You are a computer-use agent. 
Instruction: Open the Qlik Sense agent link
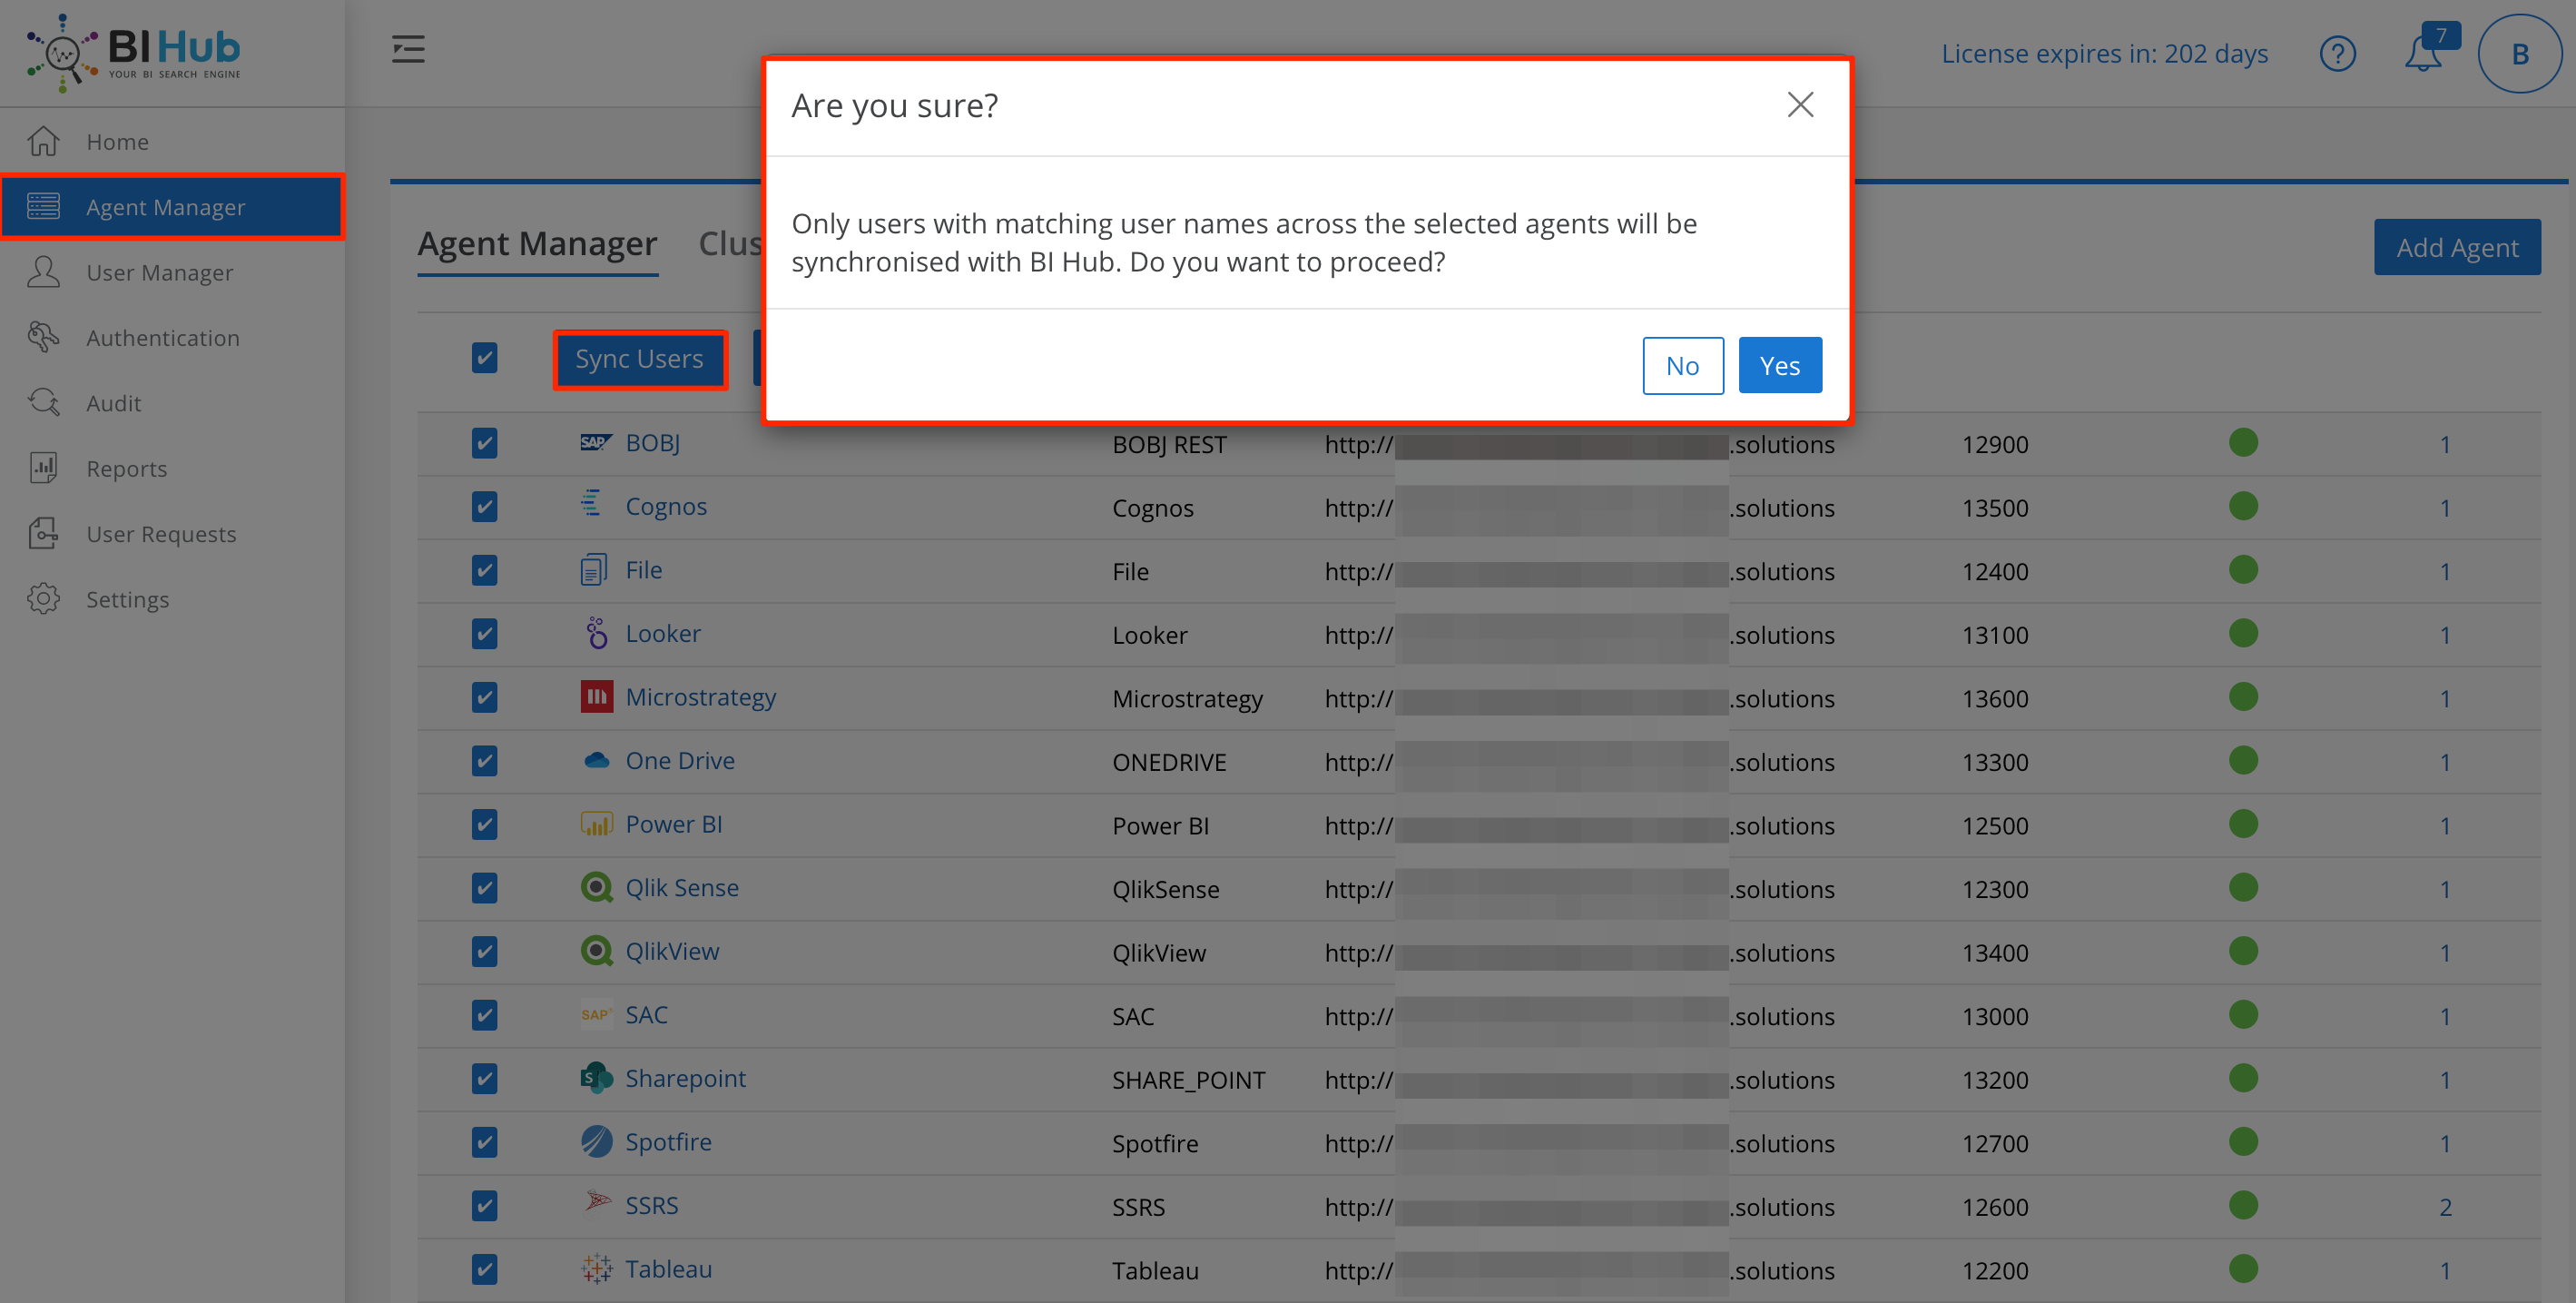(x=682, y=887)
